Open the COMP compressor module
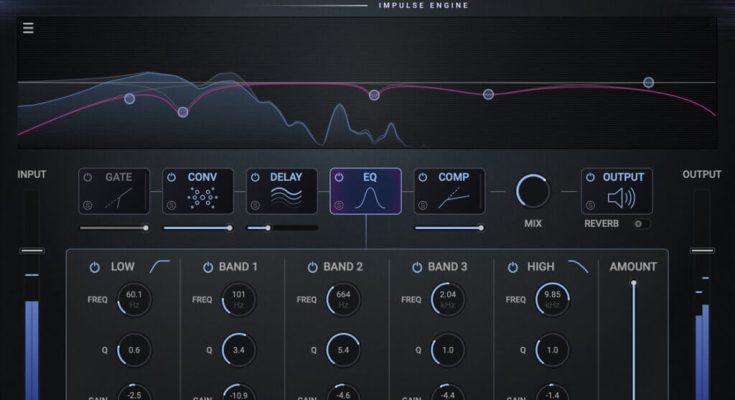Viewport: 735px width, 400px height. click(x=450, y=191)
